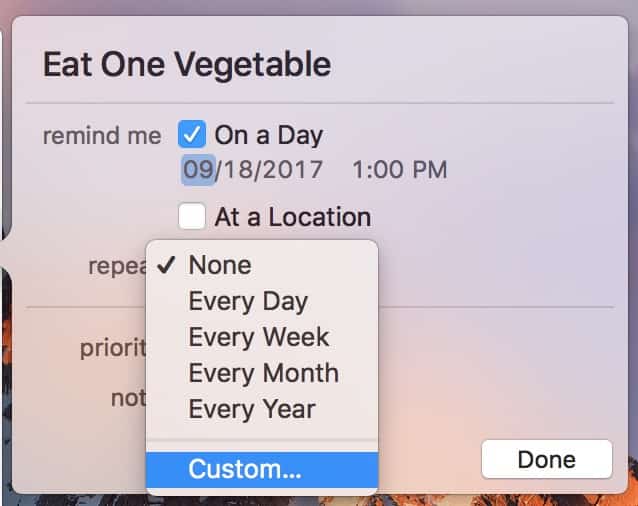Choose "None" in the repeat menu

coord(220,265)
